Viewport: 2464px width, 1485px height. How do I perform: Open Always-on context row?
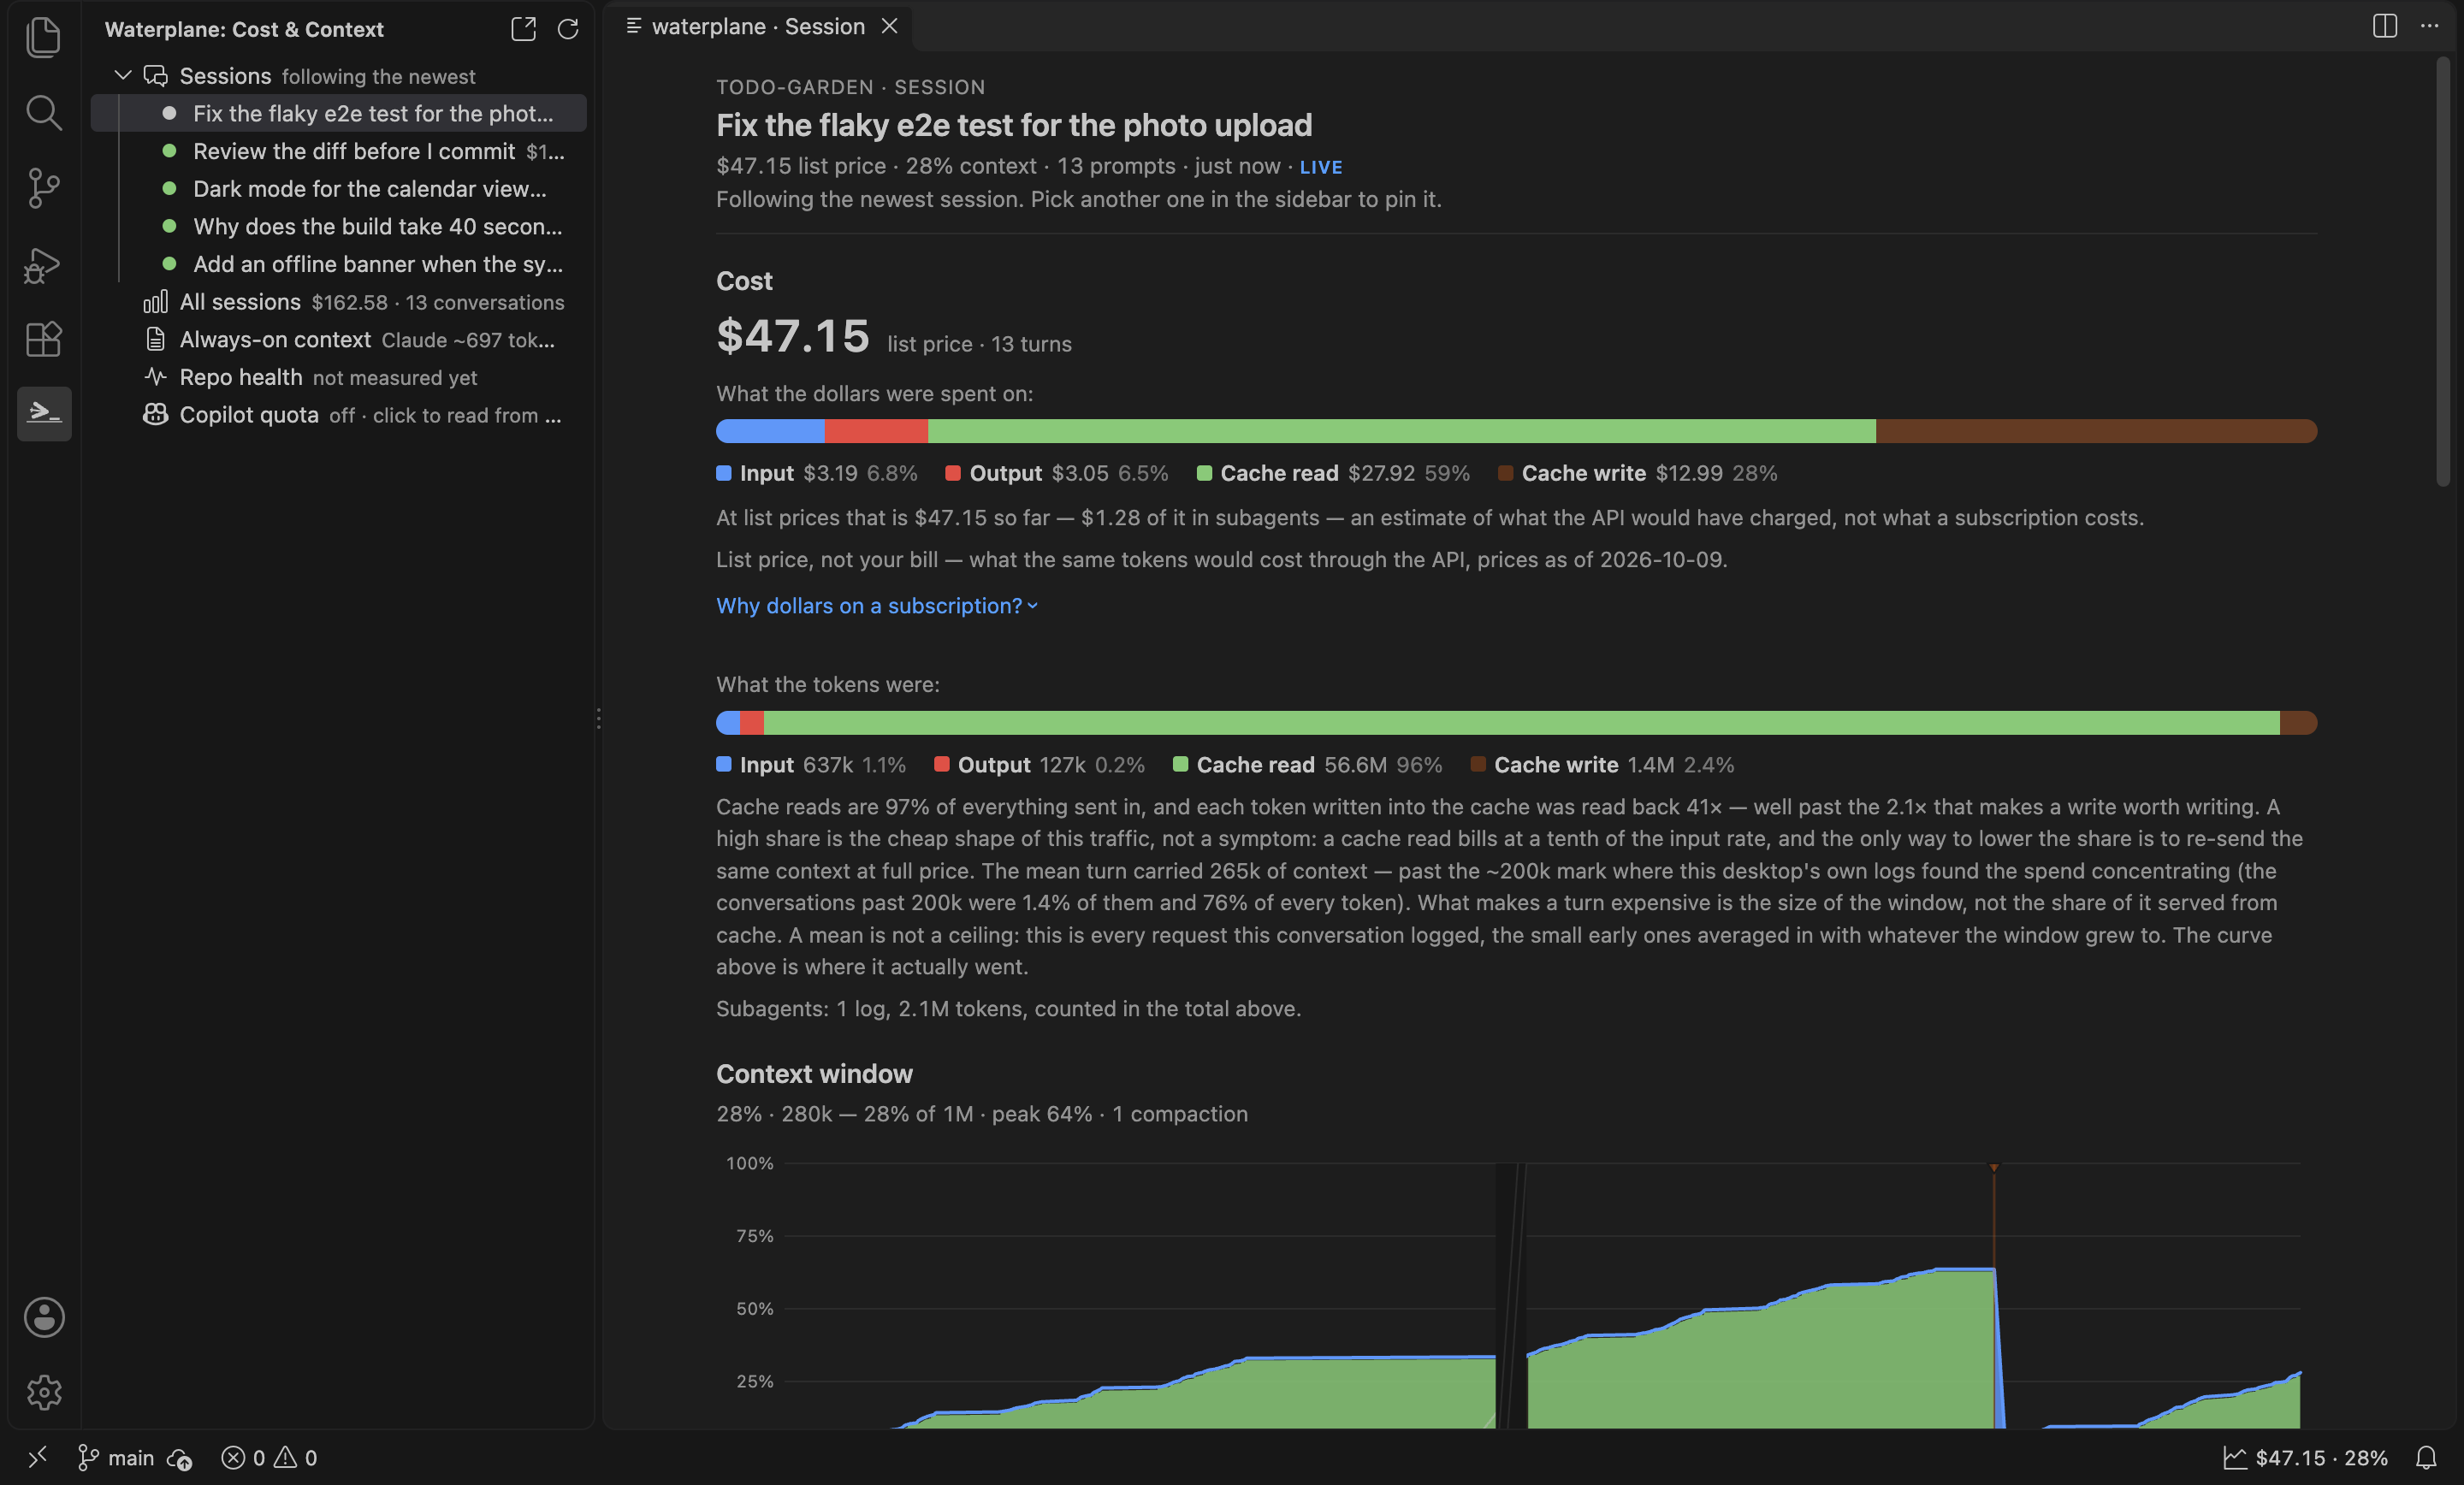(339, 339)
